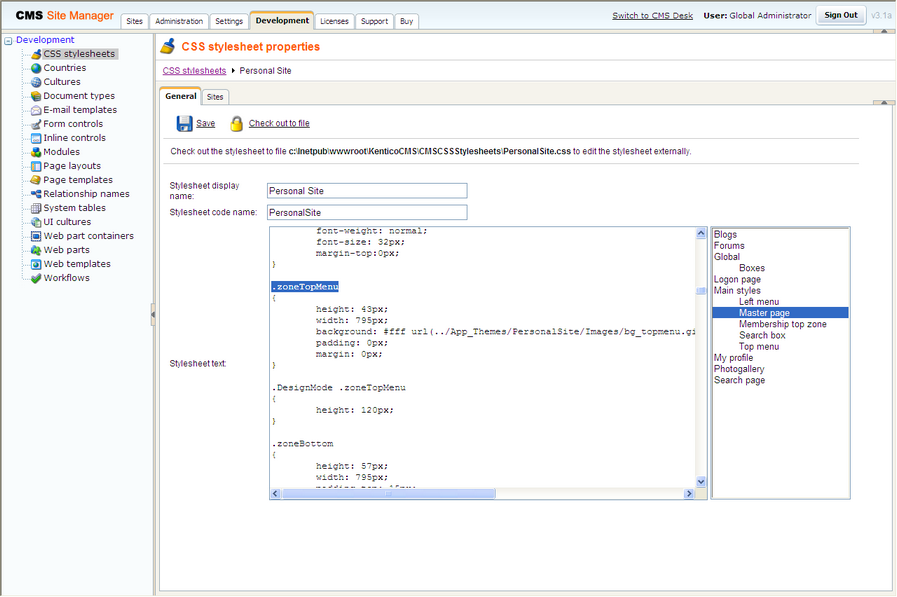
Task: Click the editor horizontal scrollbar thumb
Action: pos(388,493)
